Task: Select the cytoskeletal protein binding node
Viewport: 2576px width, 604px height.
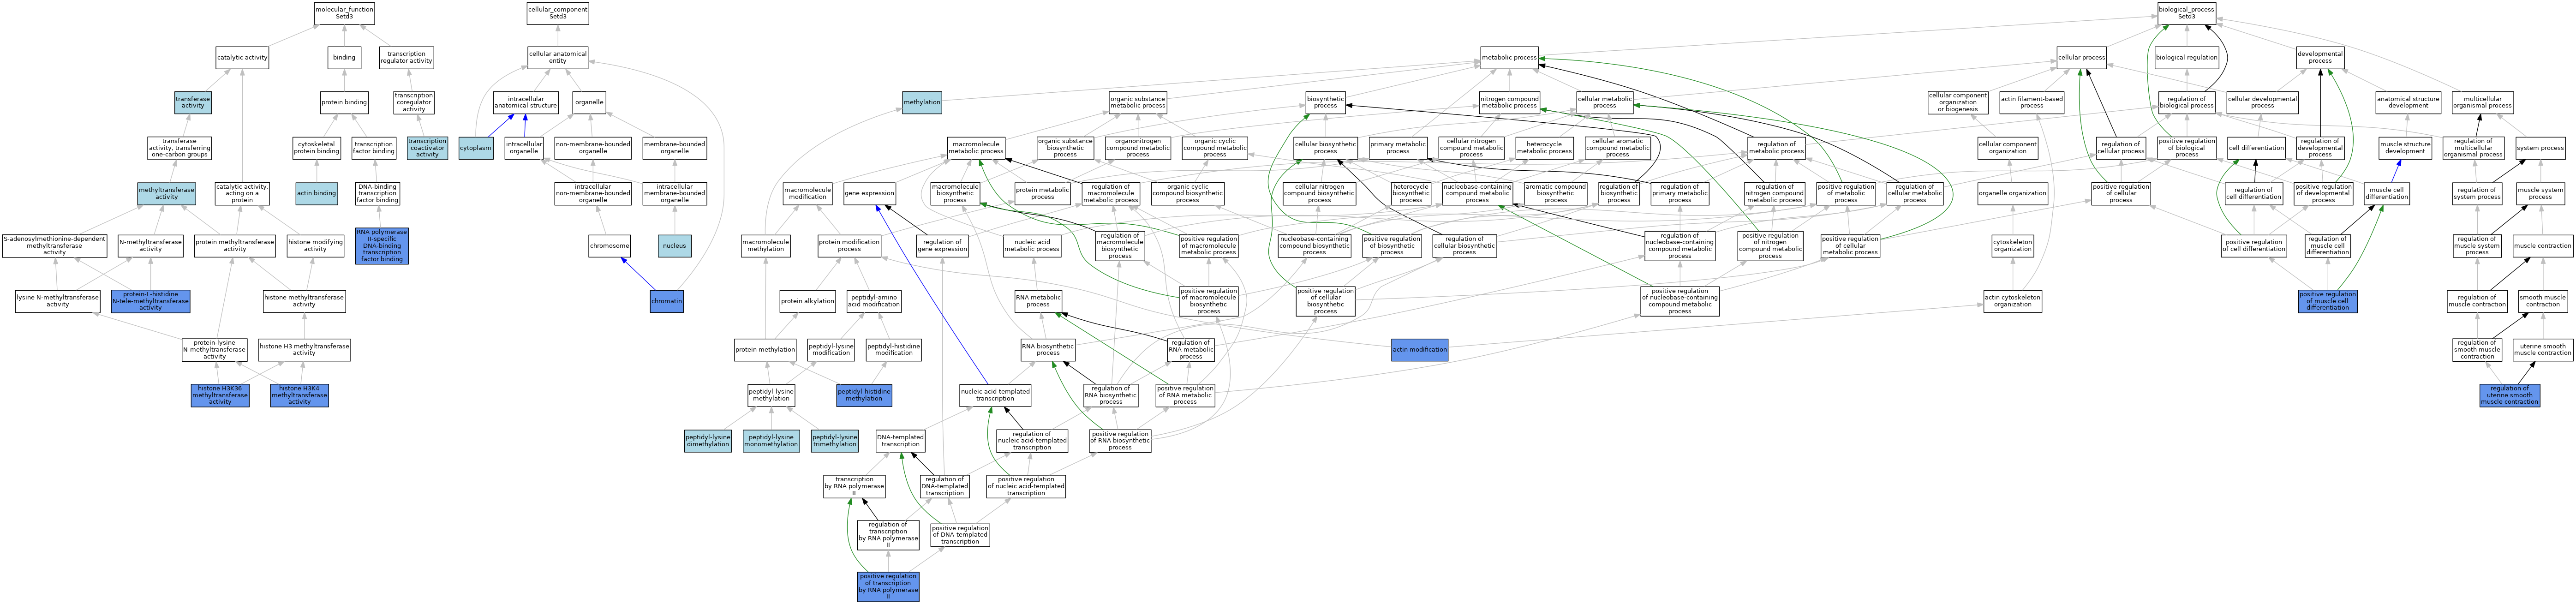Action: coord(316,148)
